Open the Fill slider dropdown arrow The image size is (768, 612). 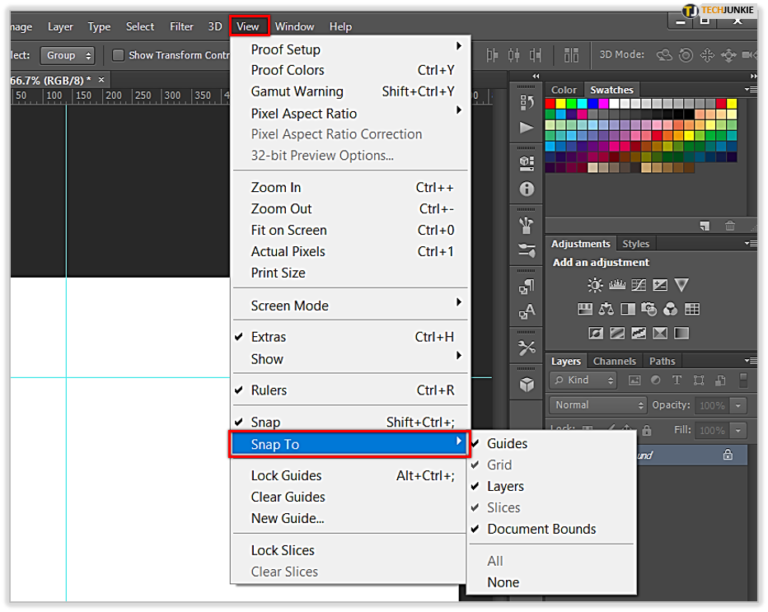[738, 430]
